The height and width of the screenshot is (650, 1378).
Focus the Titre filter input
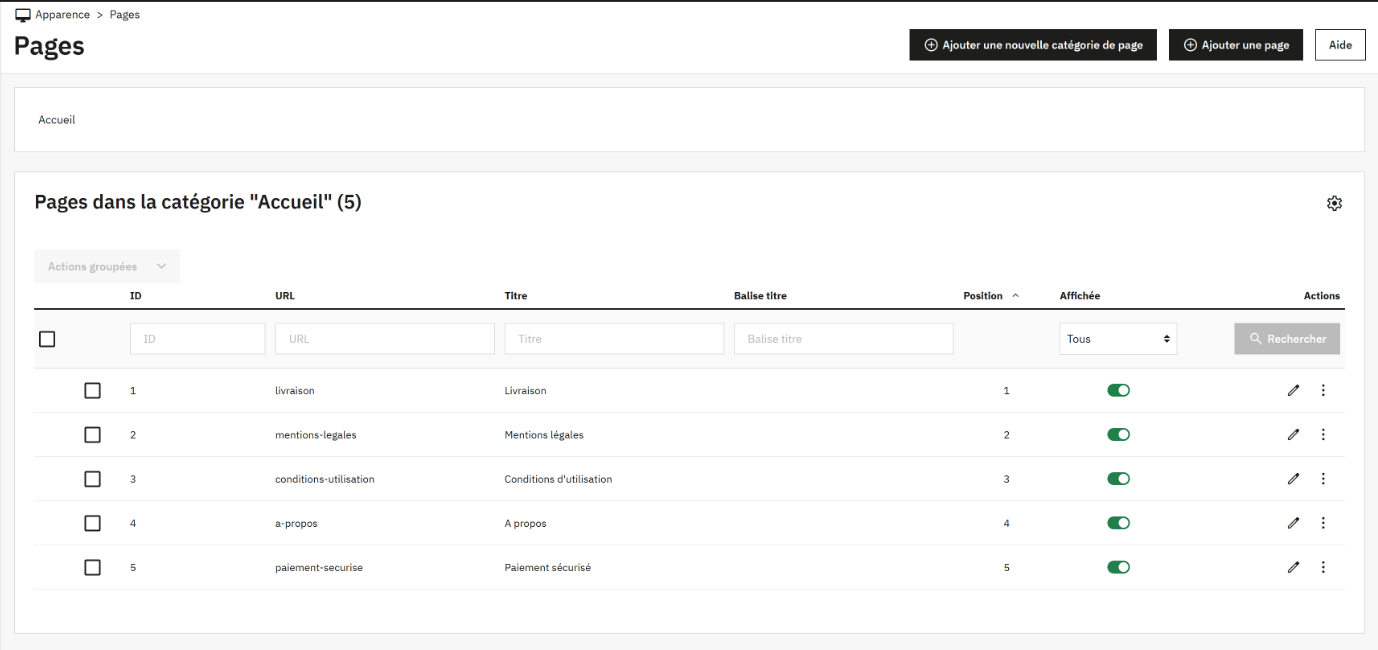(x=614, y=339)
